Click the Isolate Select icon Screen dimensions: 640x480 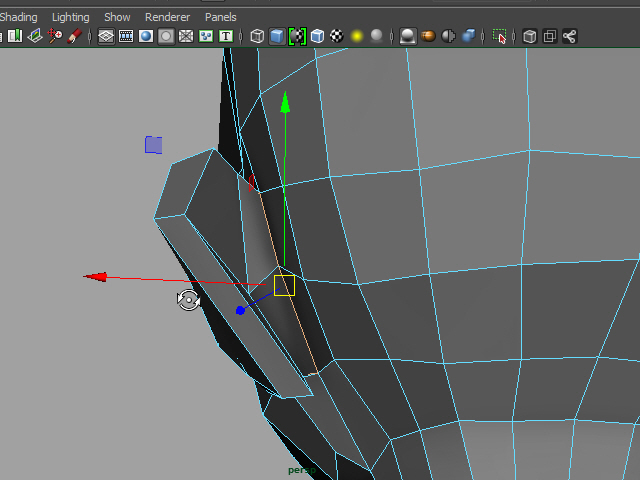click(x=500, y=36)
